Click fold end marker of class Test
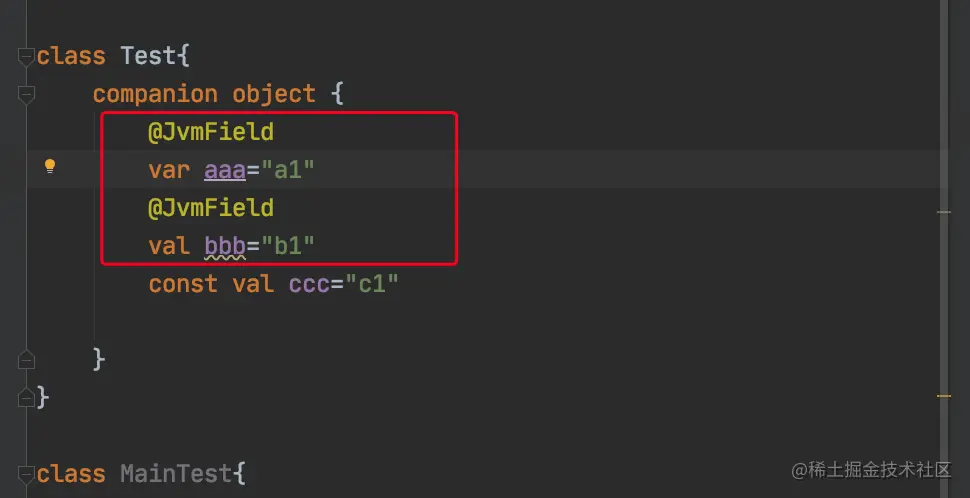This screenshot has width=970, height=498. [26, 396]
